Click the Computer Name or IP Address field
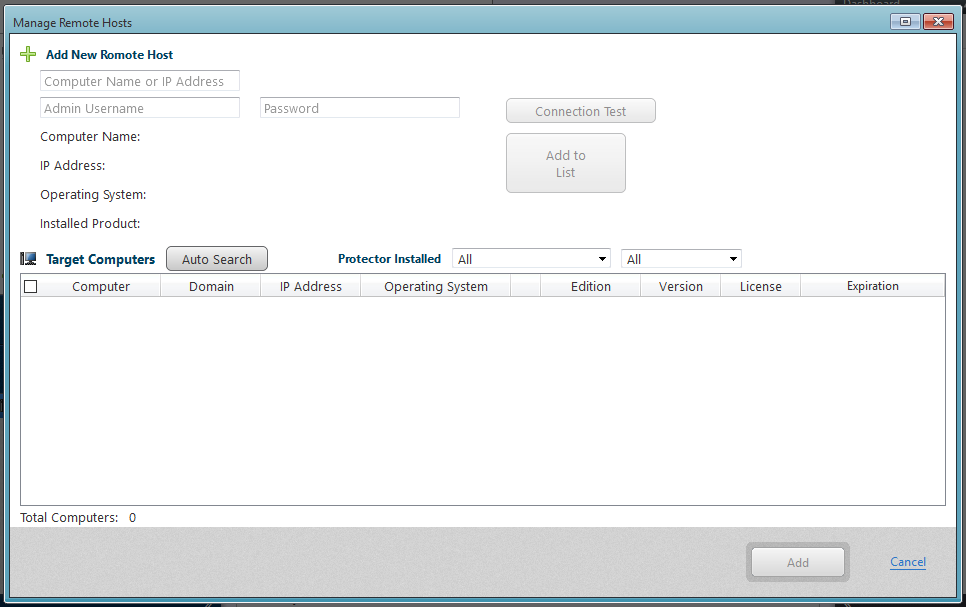This screenshot has height=607, width=966. tap(139, 80)
